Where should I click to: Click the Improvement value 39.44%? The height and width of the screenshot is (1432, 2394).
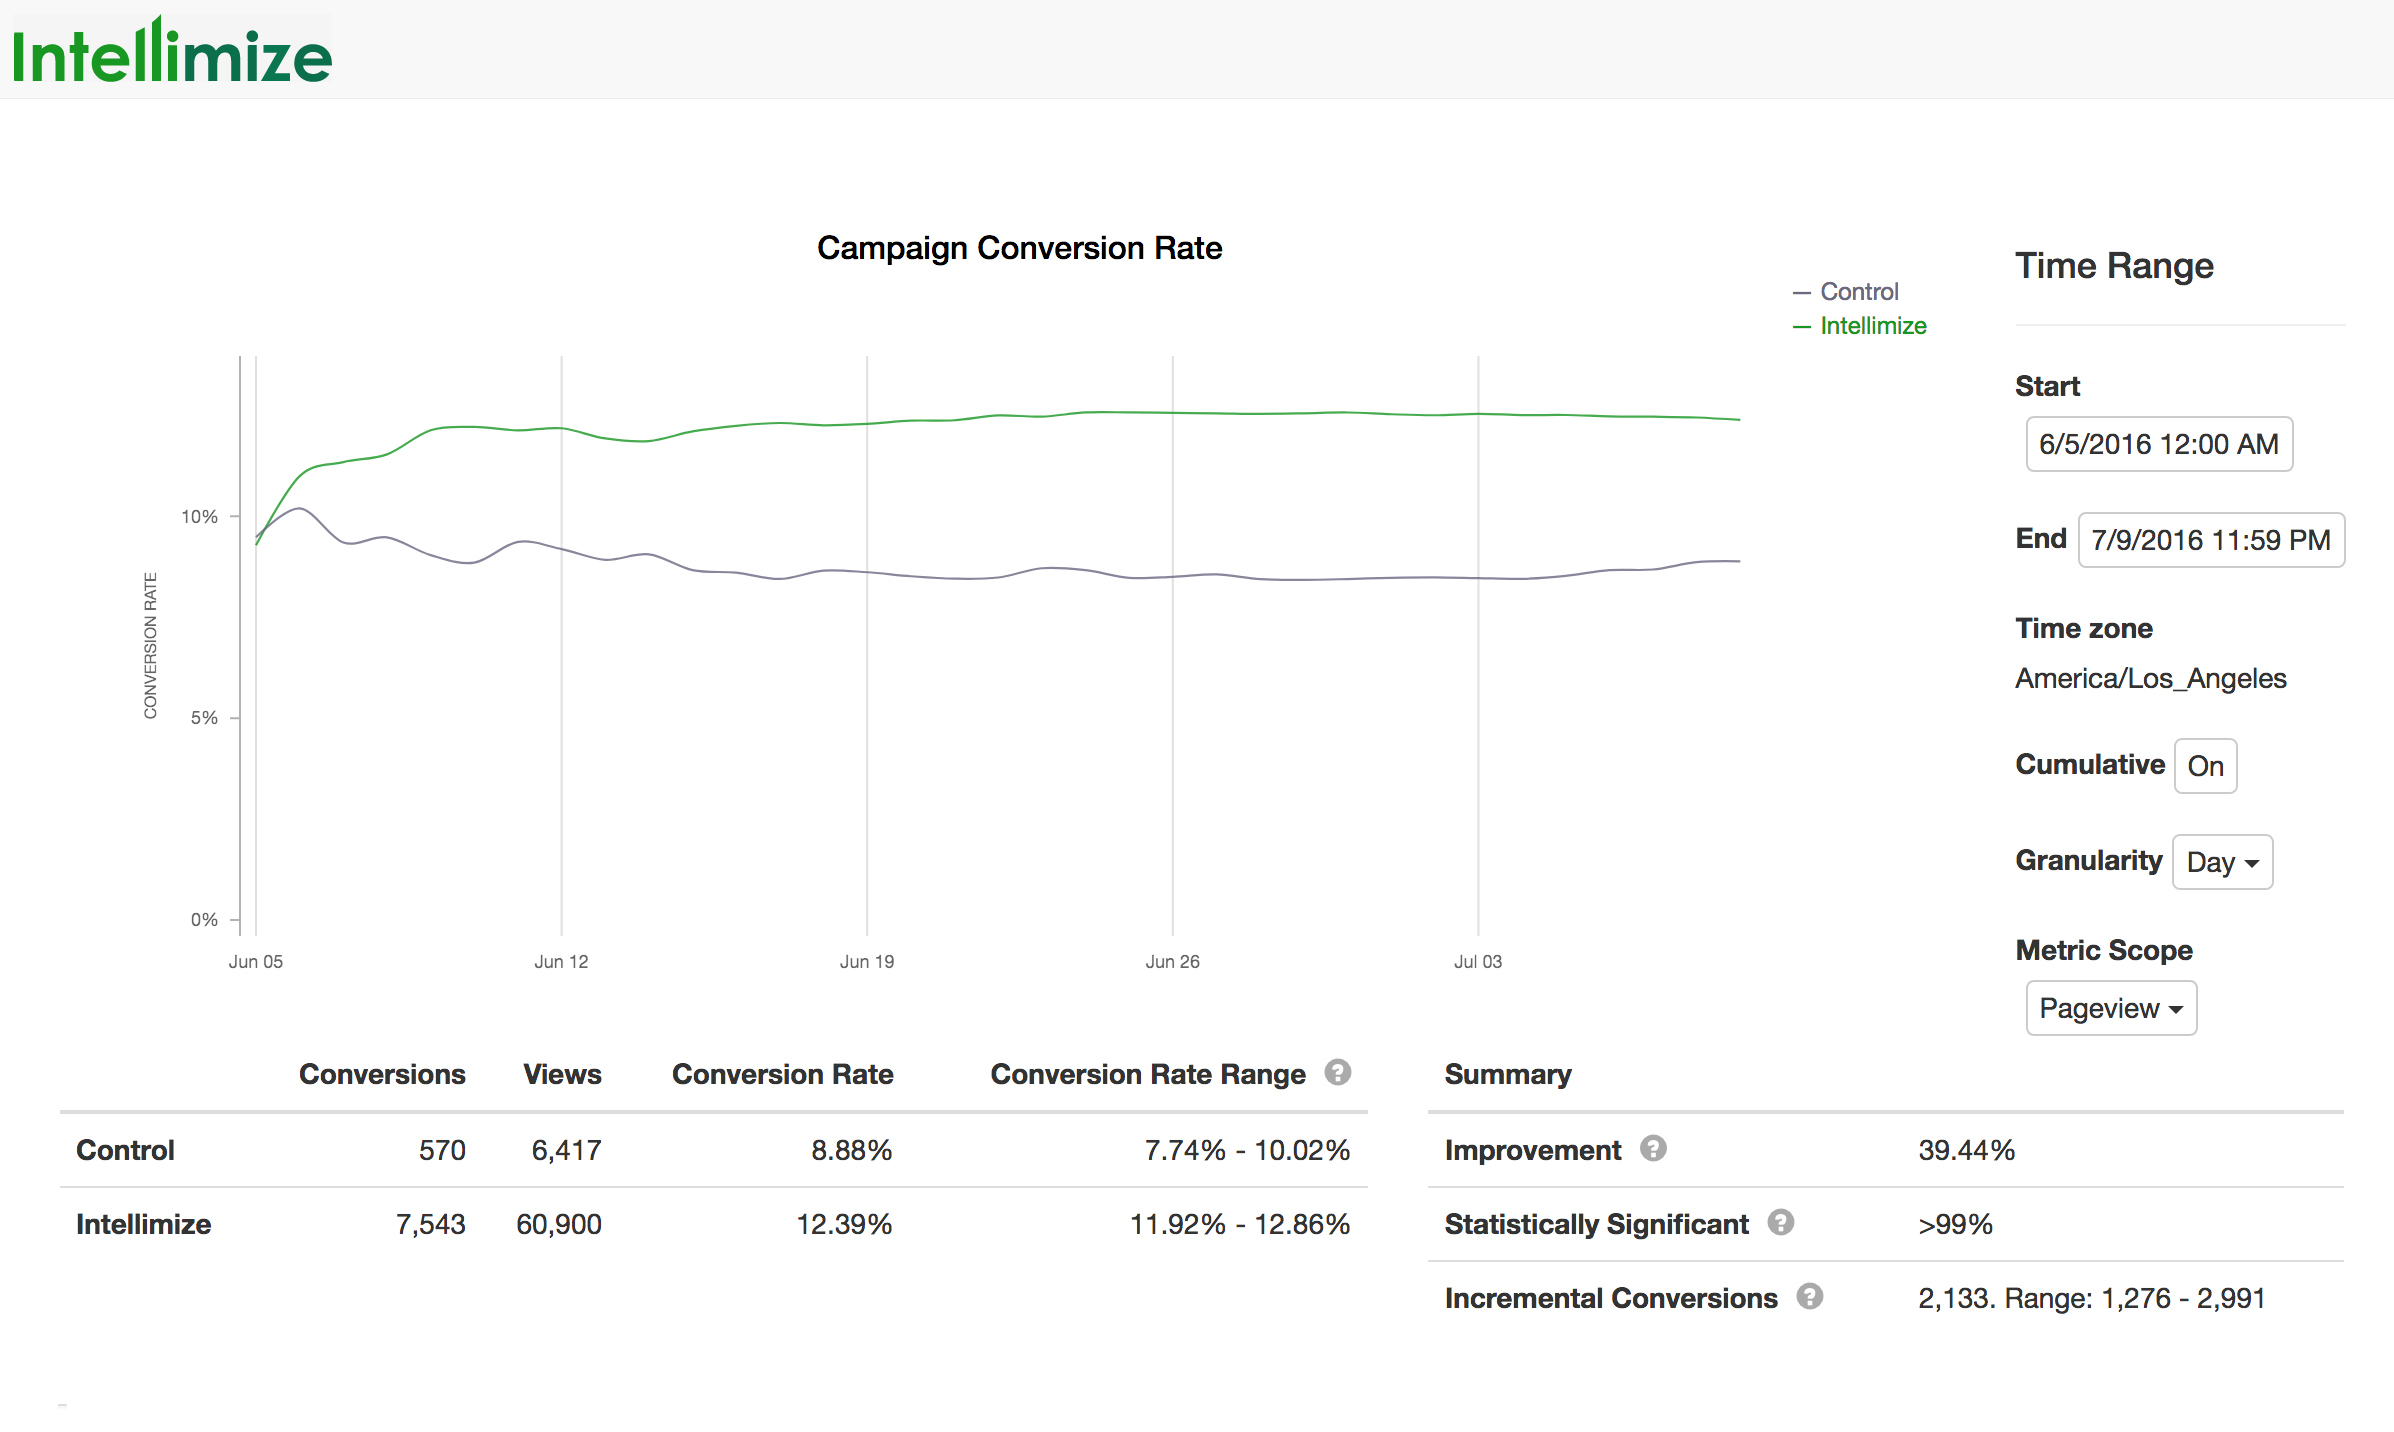pos(1966,1150)
